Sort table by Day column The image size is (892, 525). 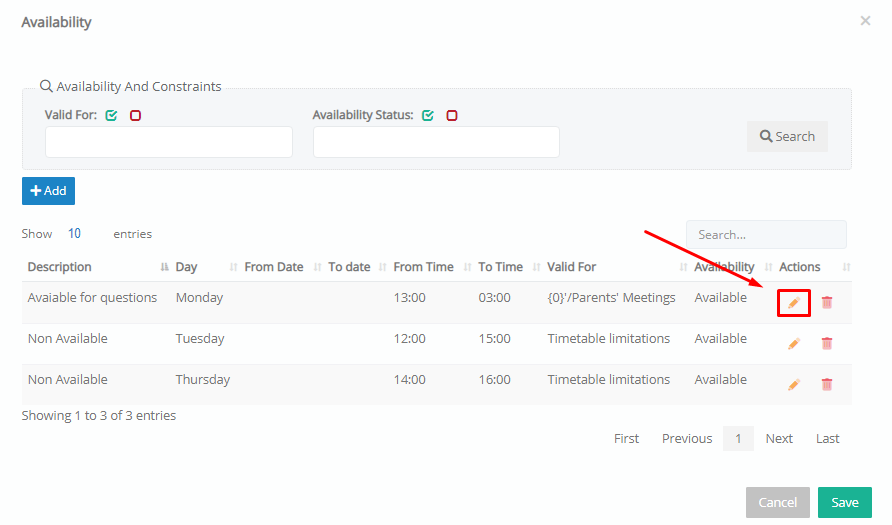pyautogui.click(x=205, y=267)
